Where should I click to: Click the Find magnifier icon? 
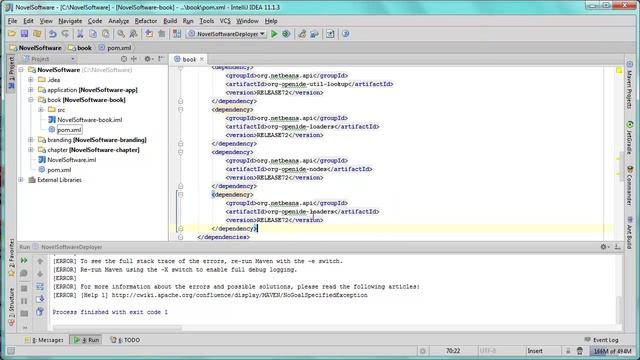[x=121, y=34]
